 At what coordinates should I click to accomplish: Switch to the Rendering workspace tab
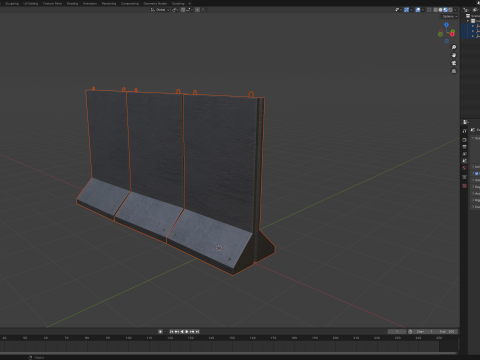(x=109, y=3)
